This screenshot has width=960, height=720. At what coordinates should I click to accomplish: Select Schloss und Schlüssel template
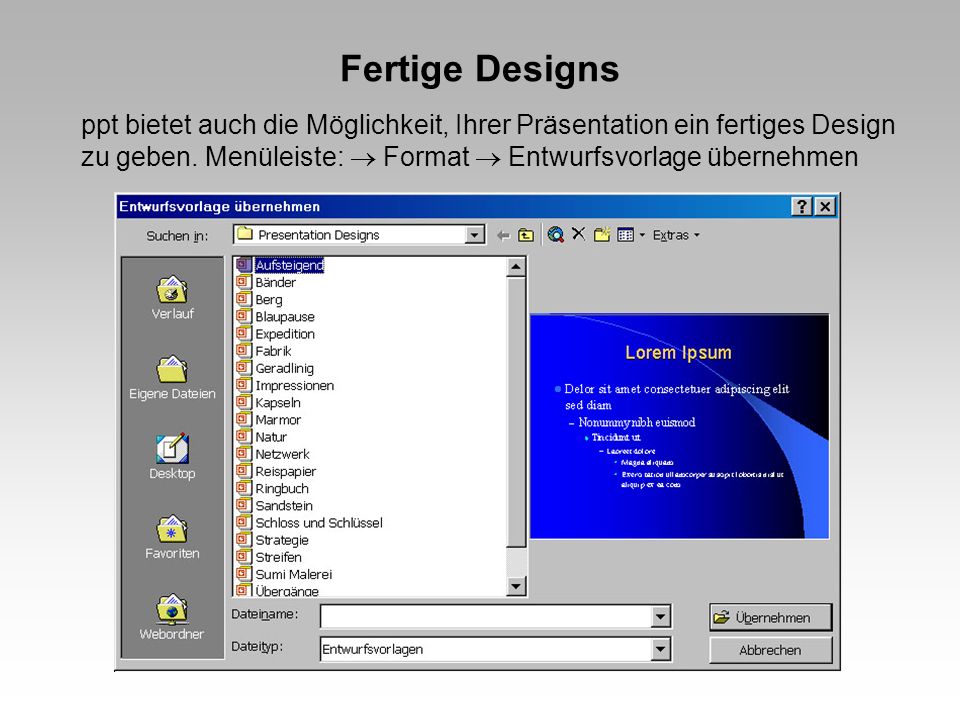point(318,522)
